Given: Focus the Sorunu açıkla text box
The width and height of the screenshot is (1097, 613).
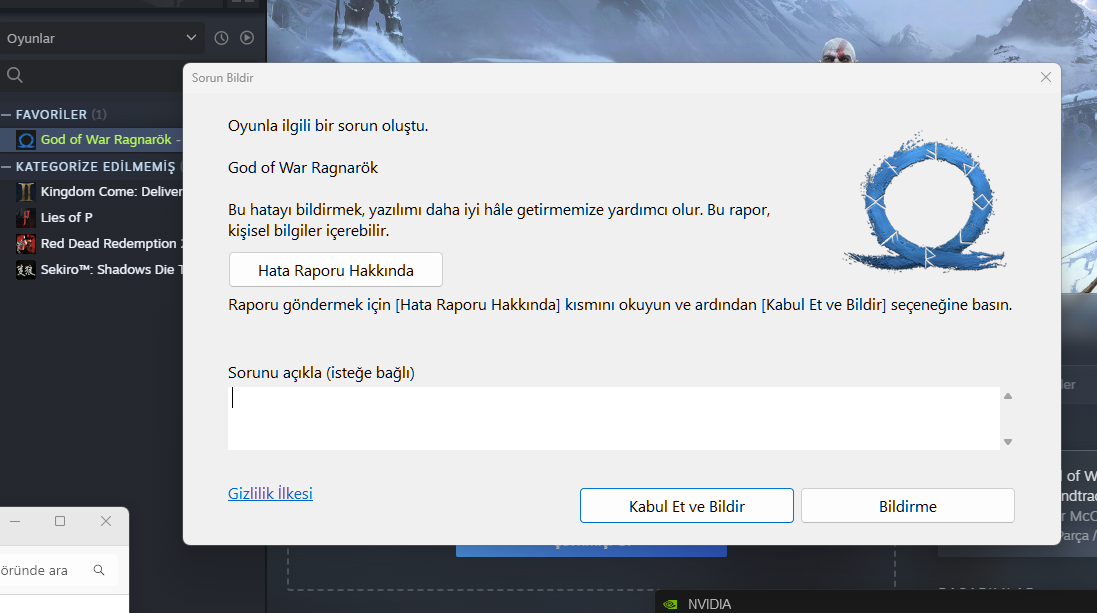Looking at the screenshot, I should (614, 418).
